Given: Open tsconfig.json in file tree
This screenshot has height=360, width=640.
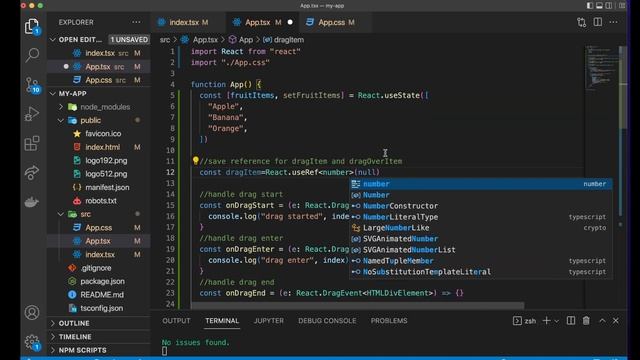Looking at the screenshot, I should (102, 308).
